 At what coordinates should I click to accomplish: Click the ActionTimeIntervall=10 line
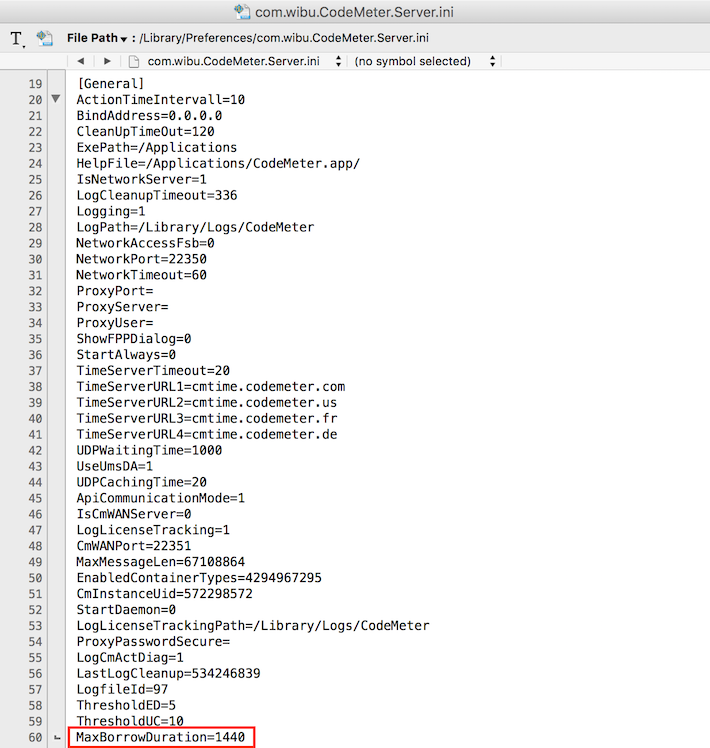click(x=160, y=100)
